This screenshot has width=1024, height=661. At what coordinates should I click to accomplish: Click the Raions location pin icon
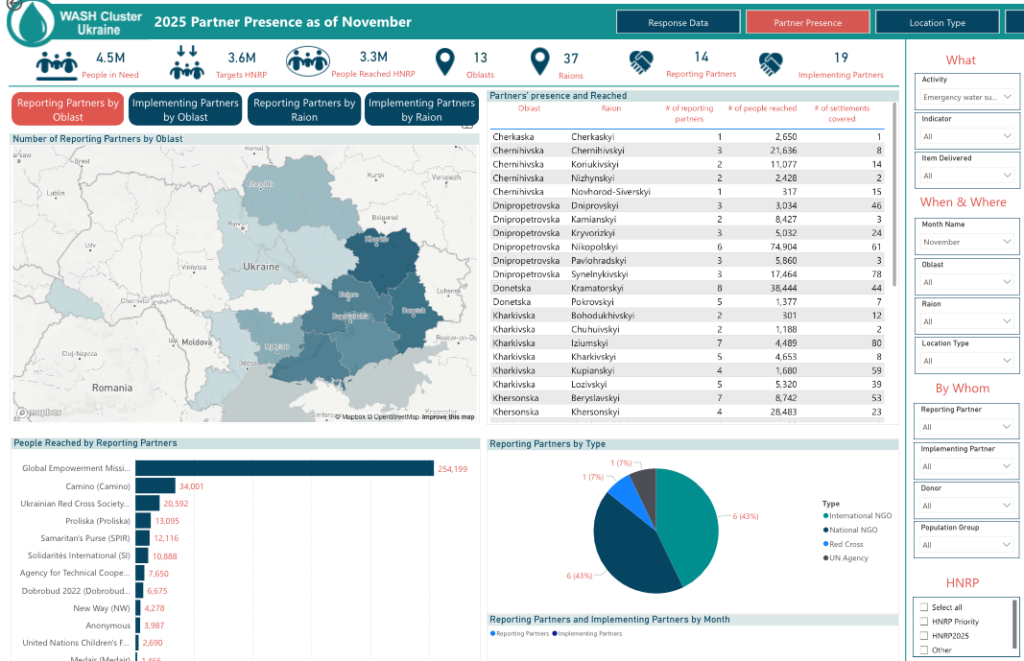click(540, 64)
